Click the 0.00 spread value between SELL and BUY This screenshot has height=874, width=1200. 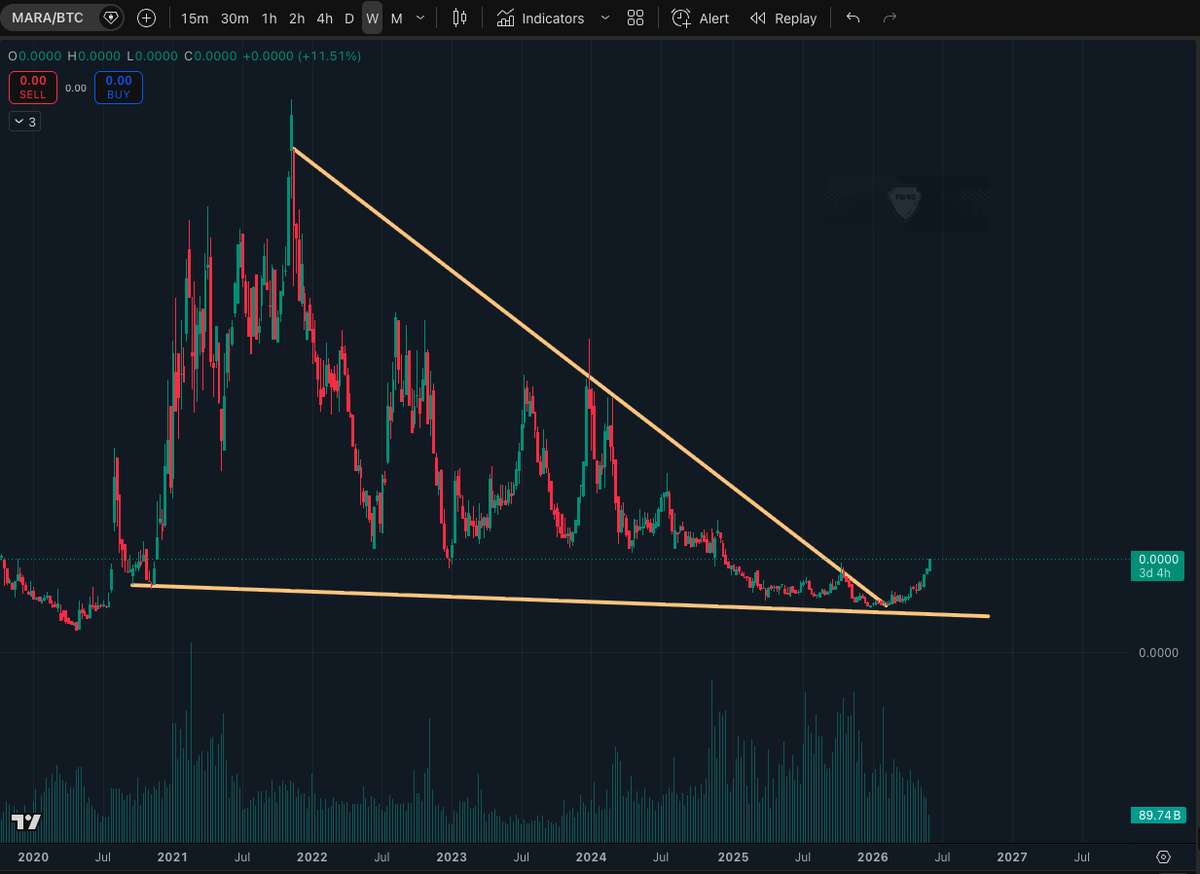coord(76,88)
